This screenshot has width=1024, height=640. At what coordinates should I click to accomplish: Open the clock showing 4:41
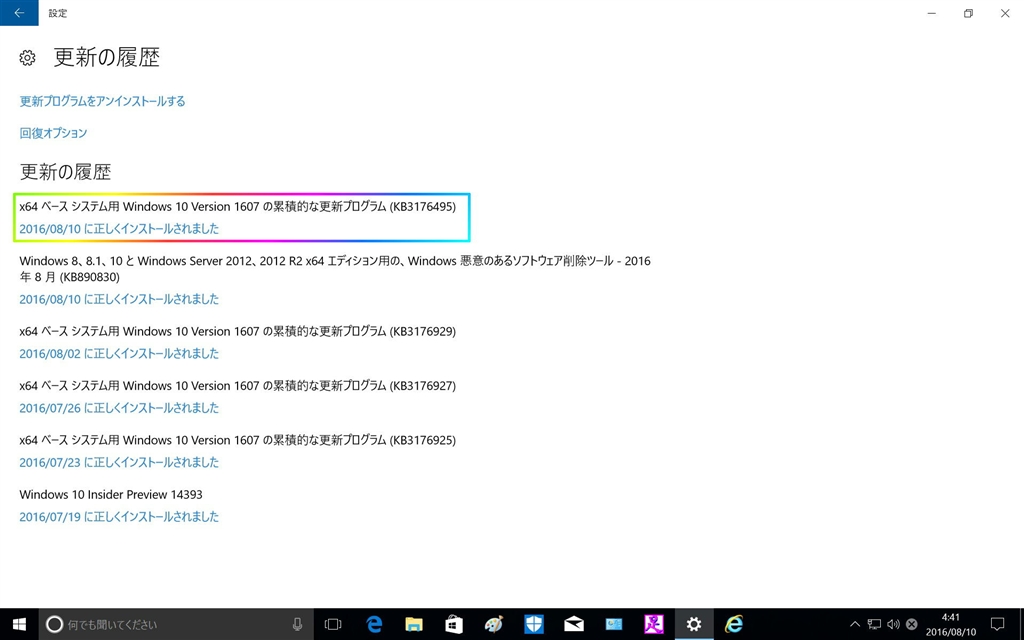click(951, 624)
